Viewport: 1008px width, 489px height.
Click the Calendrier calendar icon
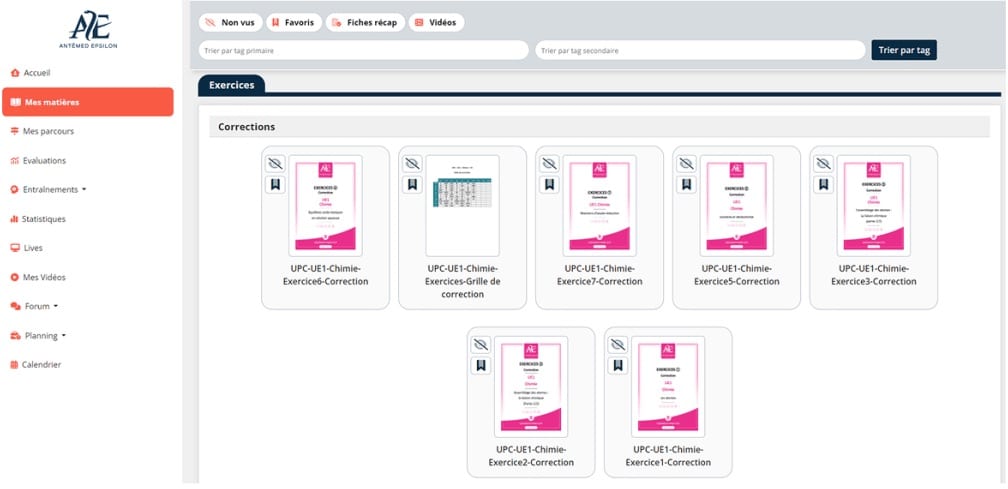point(15,365)
